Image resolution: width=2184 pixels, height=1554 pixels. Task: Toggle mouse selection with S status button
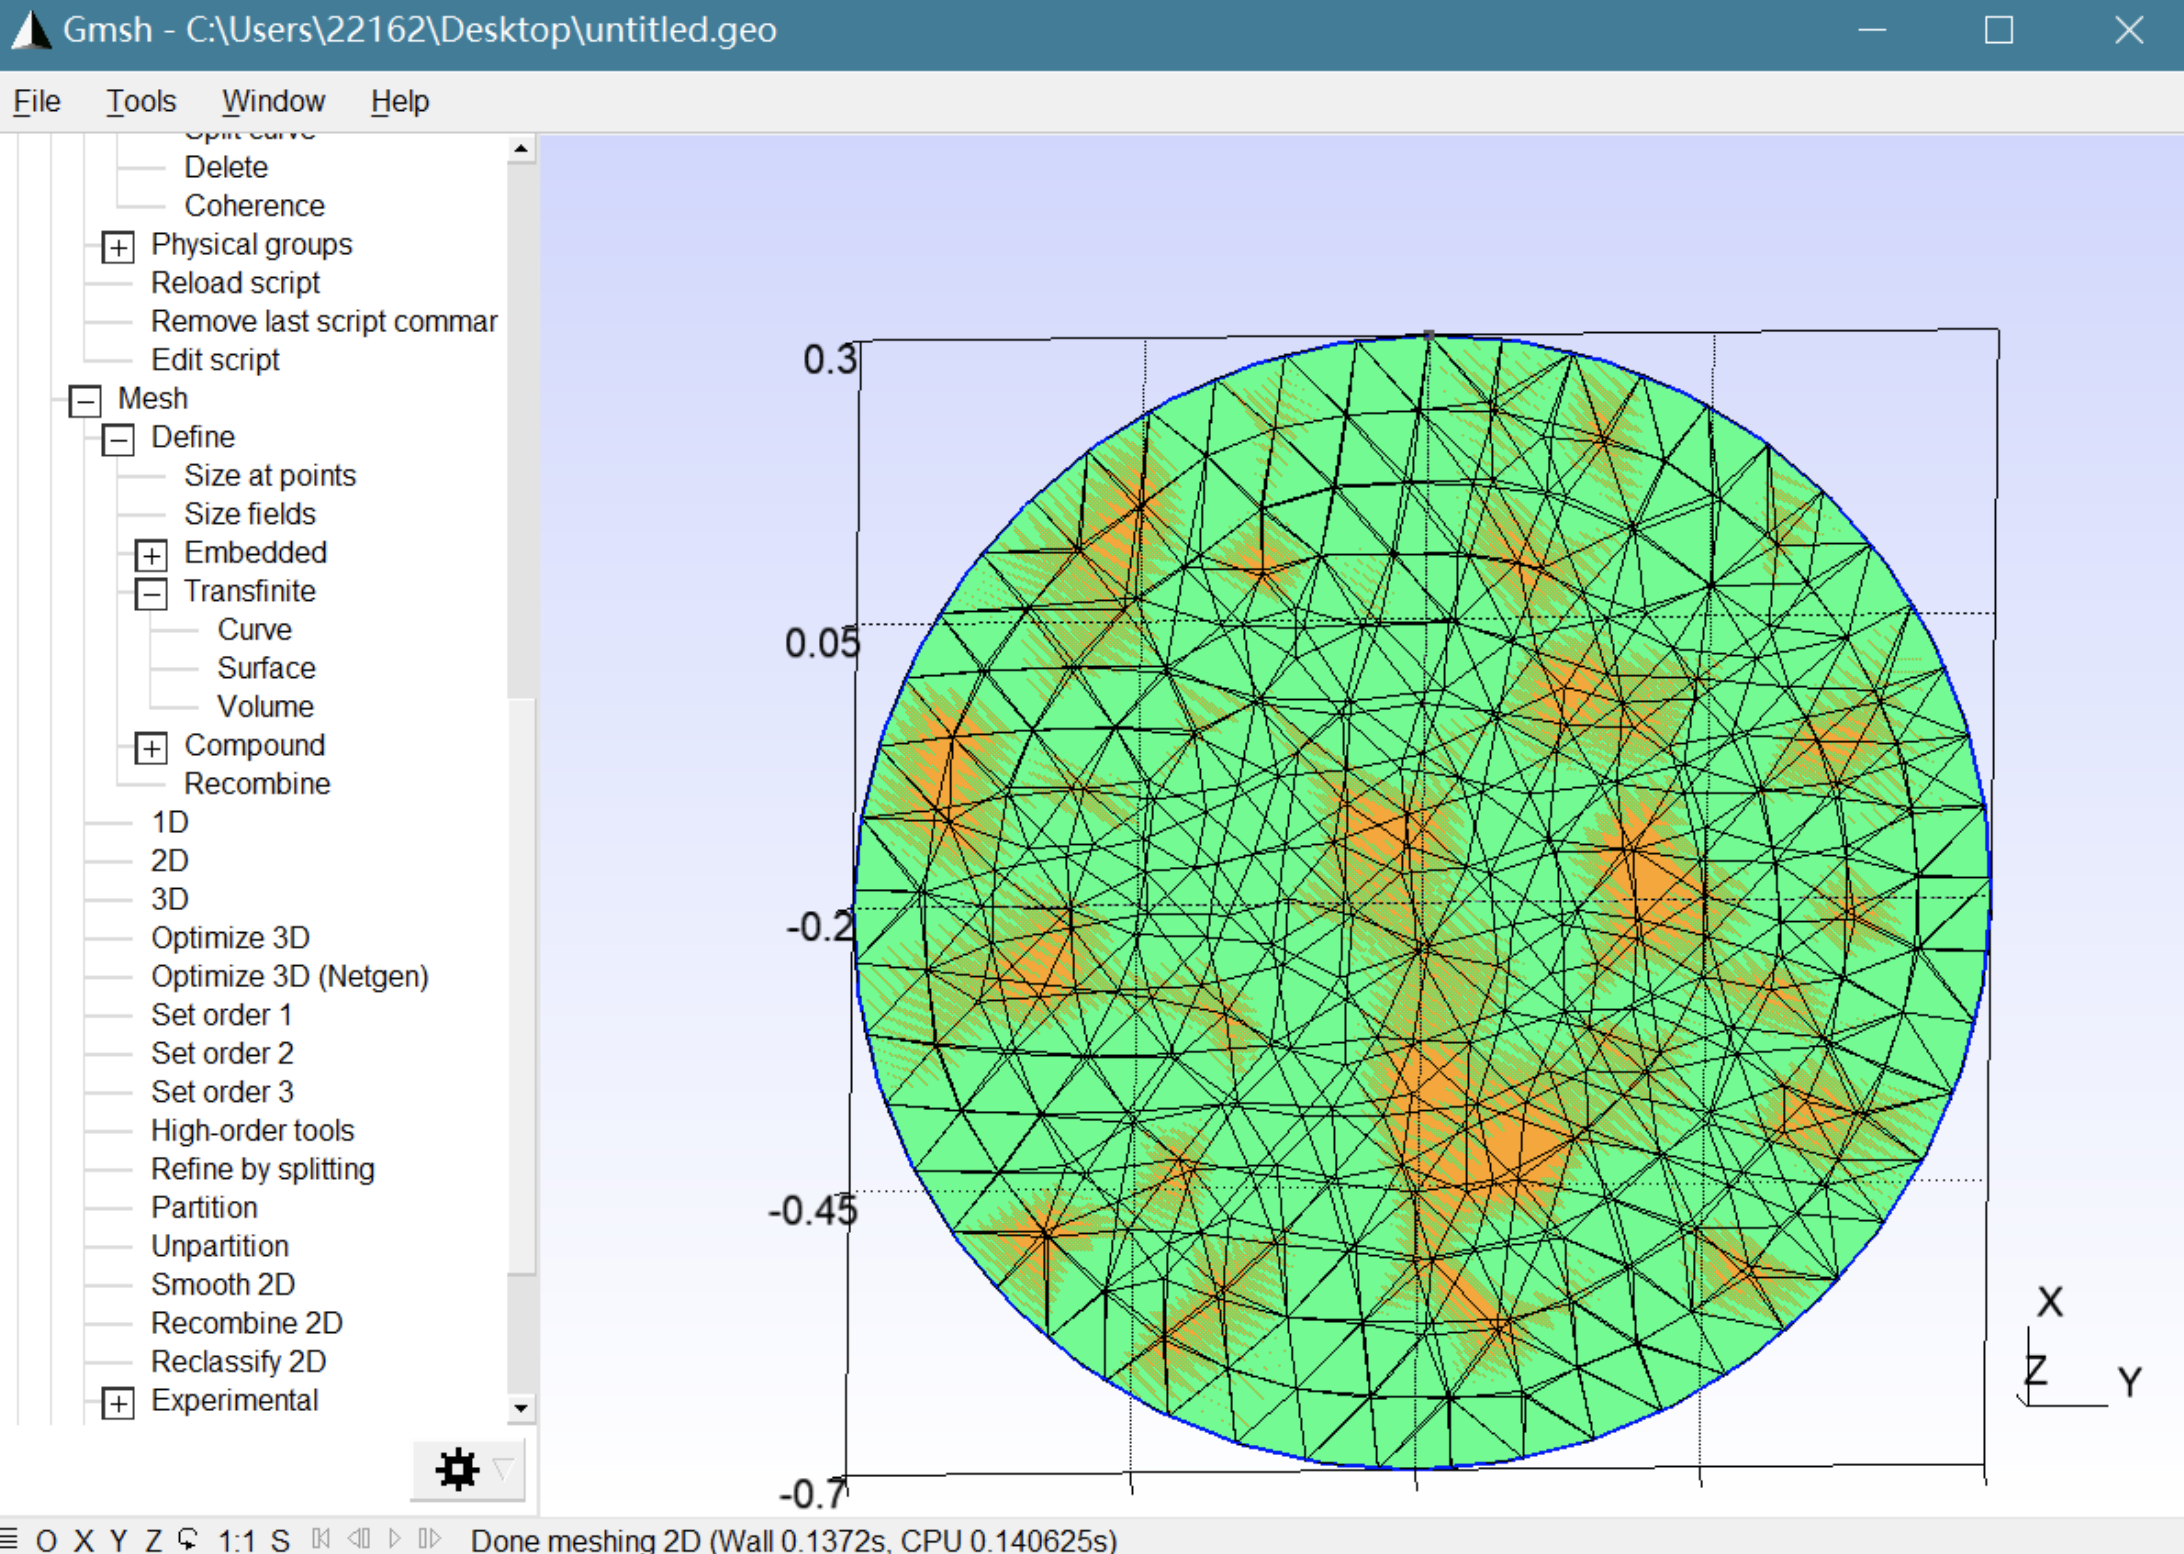point(280,1539)
